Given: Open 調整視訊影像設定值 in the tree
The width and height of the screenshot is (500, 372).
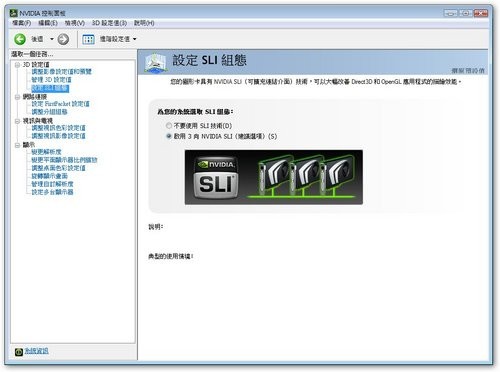Looking at the screenshot, I should click(58, 136).
